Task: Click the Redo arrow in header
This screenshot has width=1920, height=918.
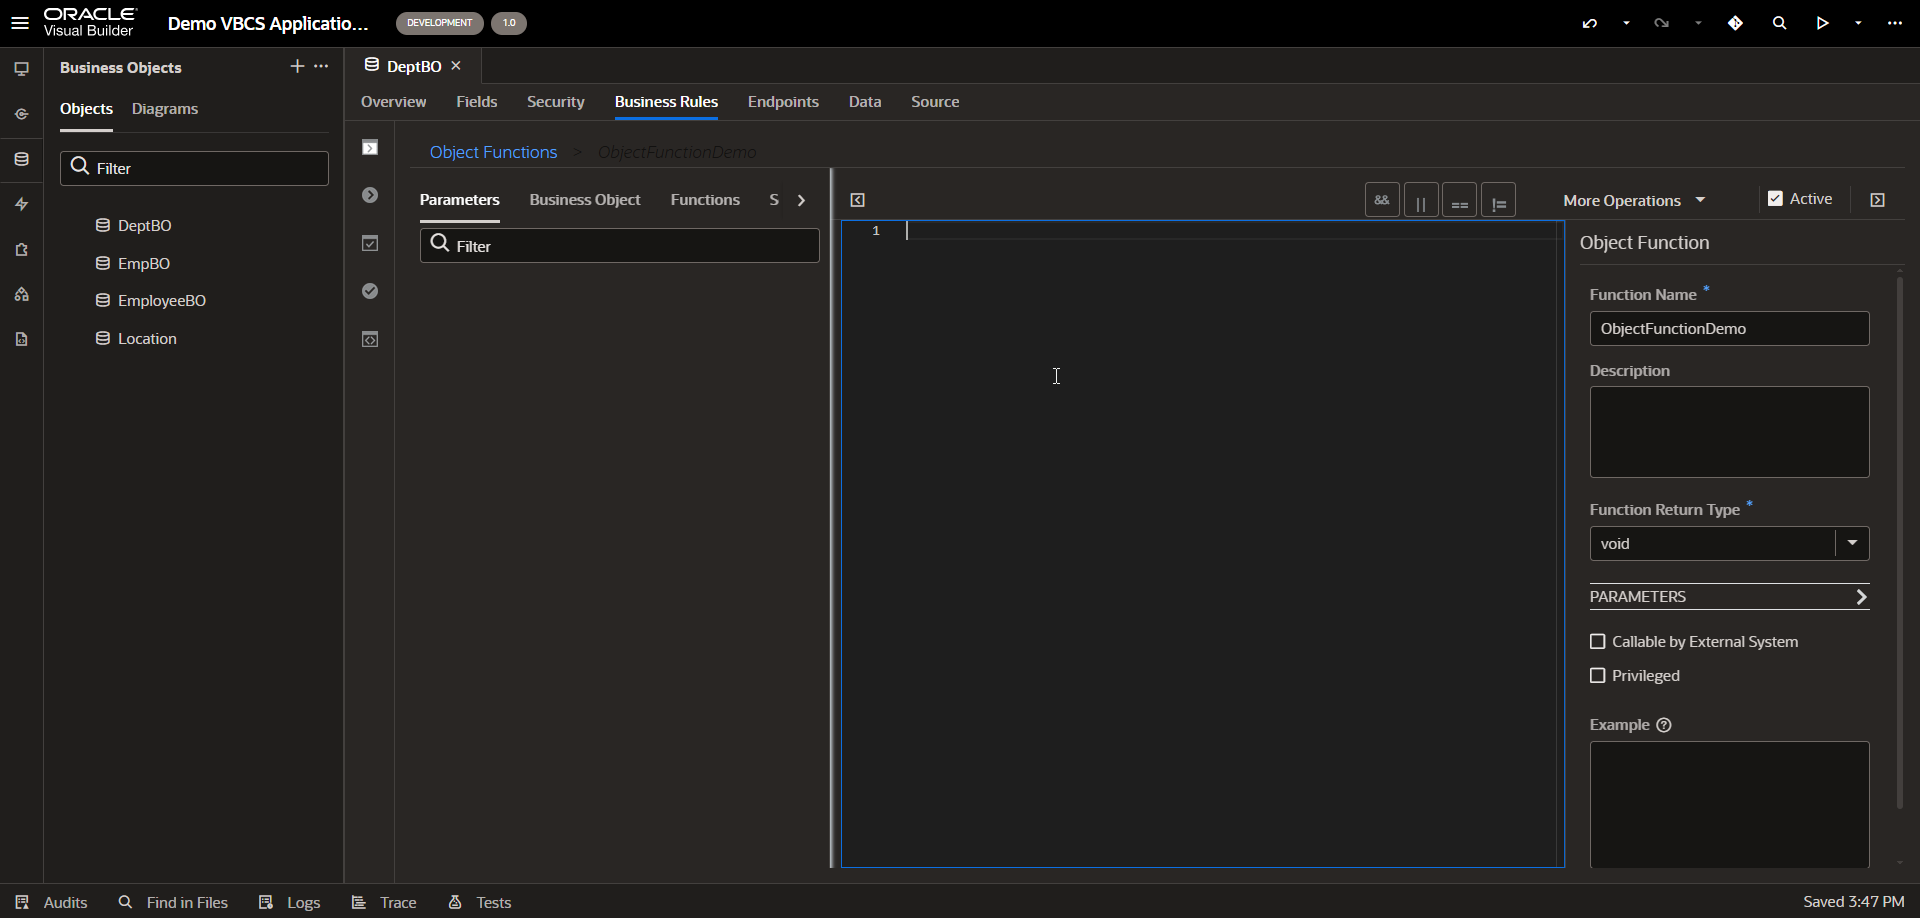Action: (x=1662, y=23)
